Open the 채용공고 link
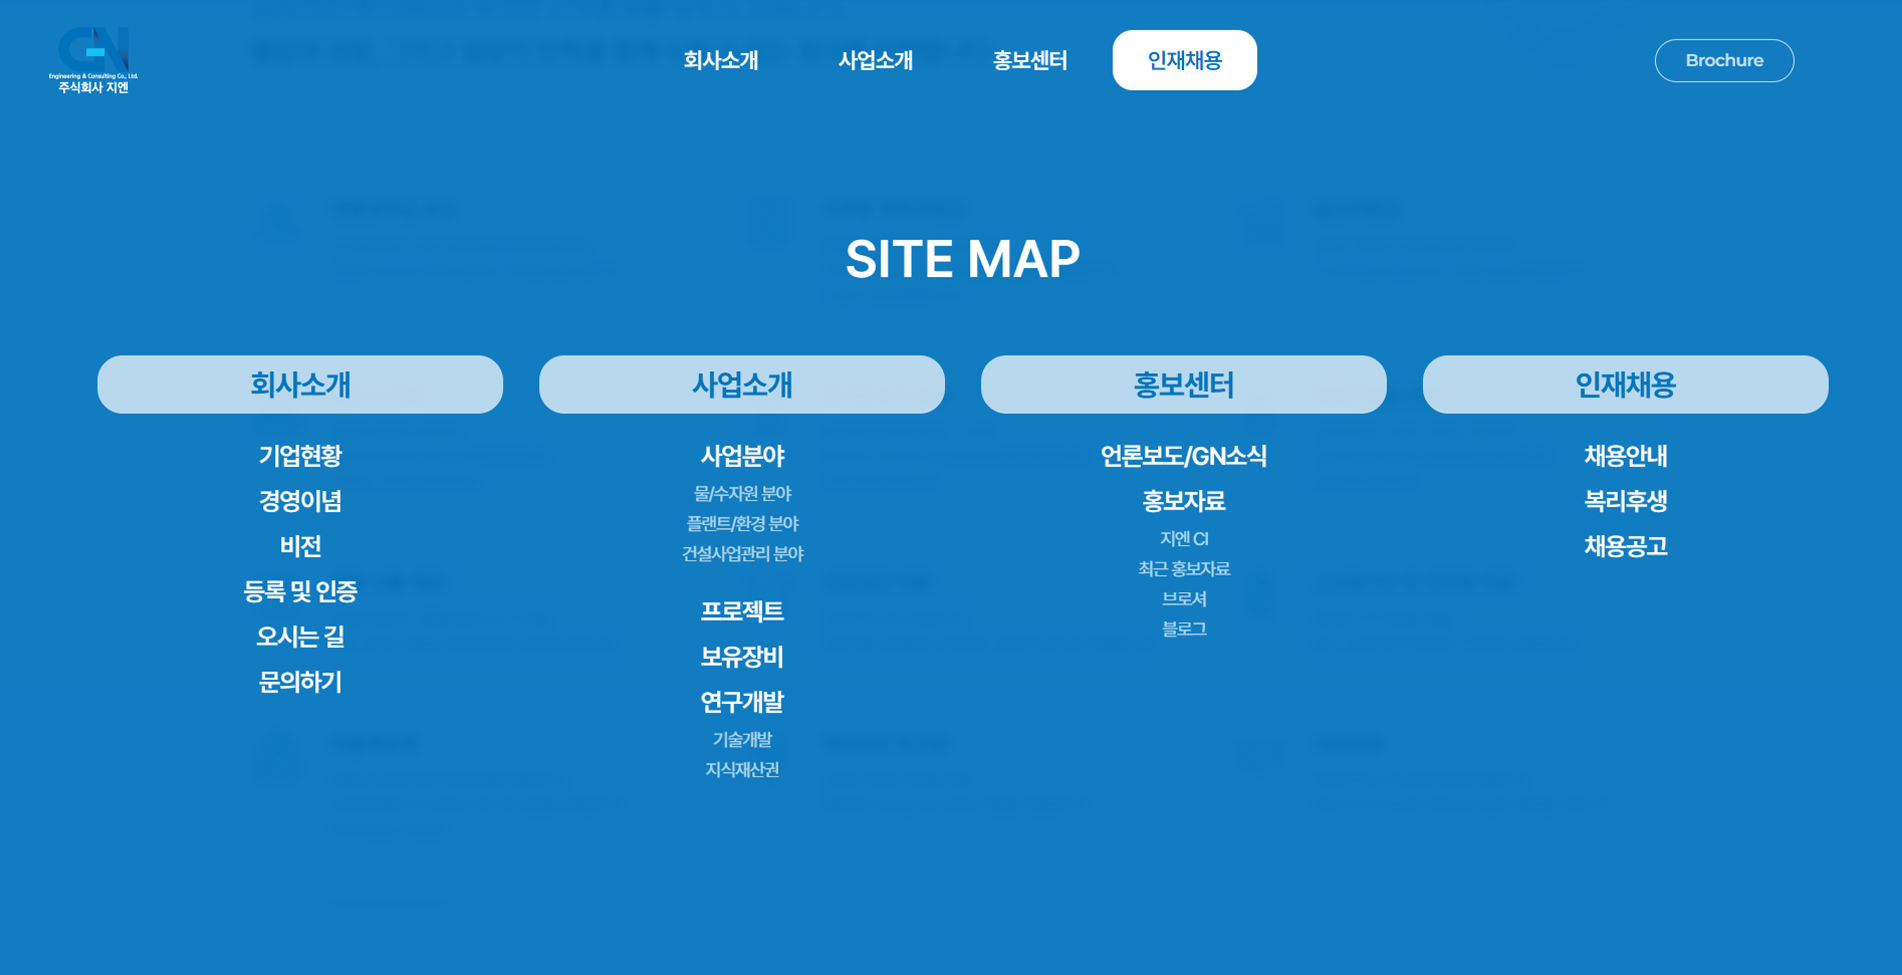The height and width of the screenshot is (975, 1902). (1625, 547)
